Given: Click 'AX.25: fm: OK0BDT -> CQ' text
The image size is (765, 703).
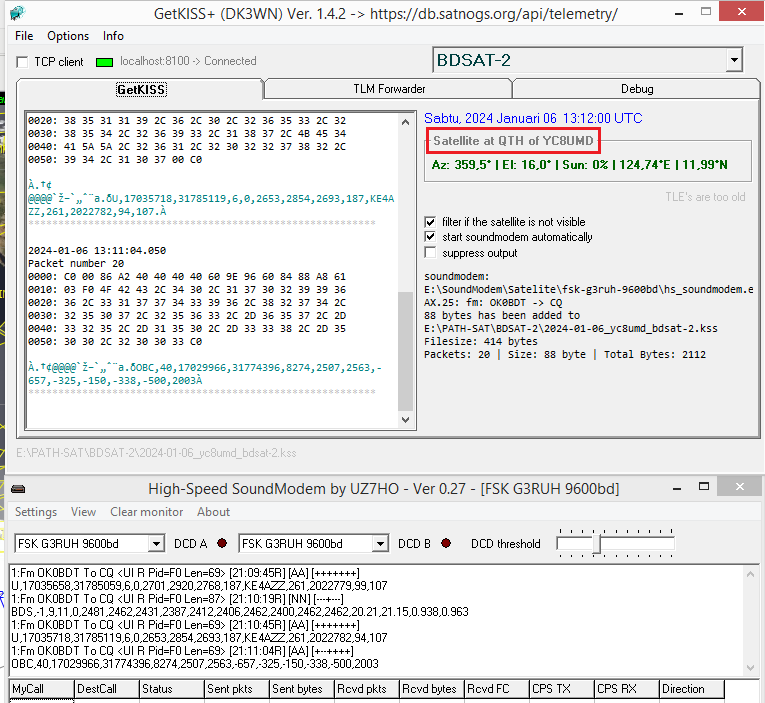Looking at the screenshot, I should [x=493, y=302].
